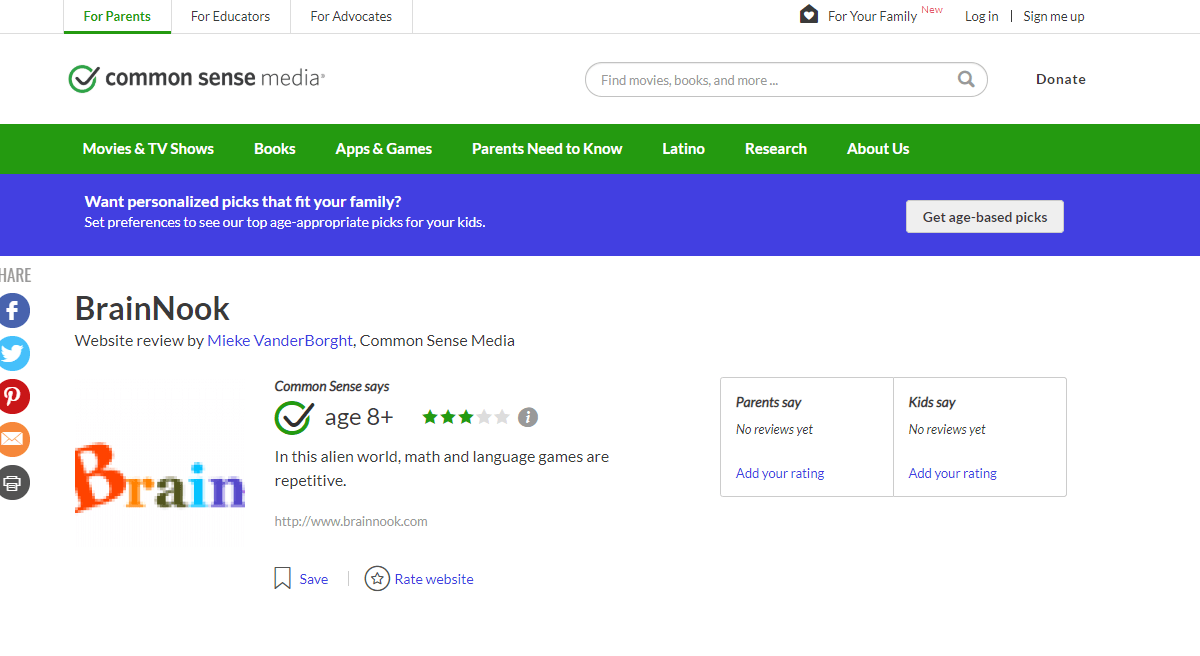The image size is (1200, 656).
Task: Share by email icon
Action: coord(13,440)
